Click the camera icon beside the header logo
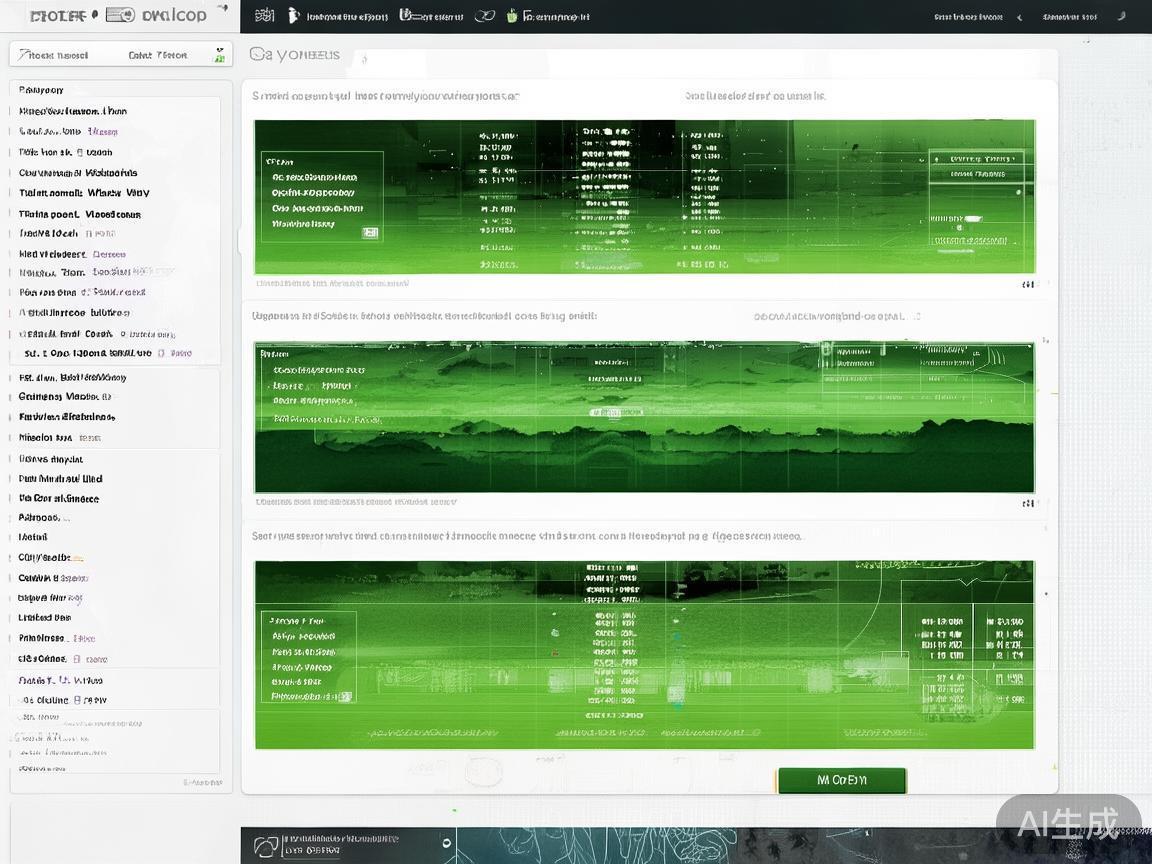The width and height of the screenshot is (1152, 864). [120, 15]
